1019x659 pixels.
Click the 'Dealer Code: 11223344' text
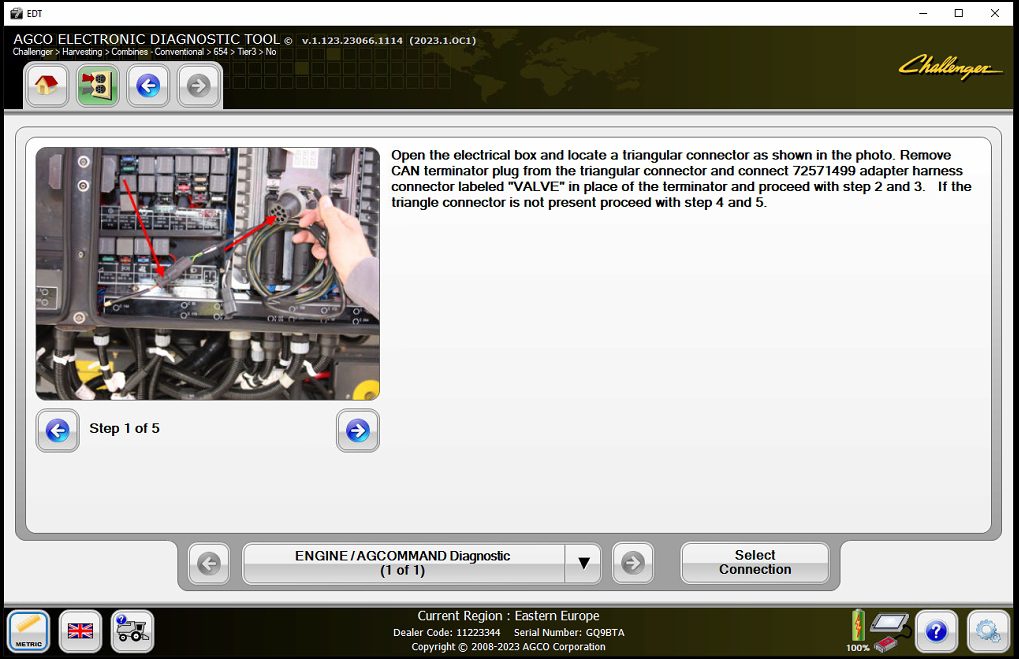[446, 632]
